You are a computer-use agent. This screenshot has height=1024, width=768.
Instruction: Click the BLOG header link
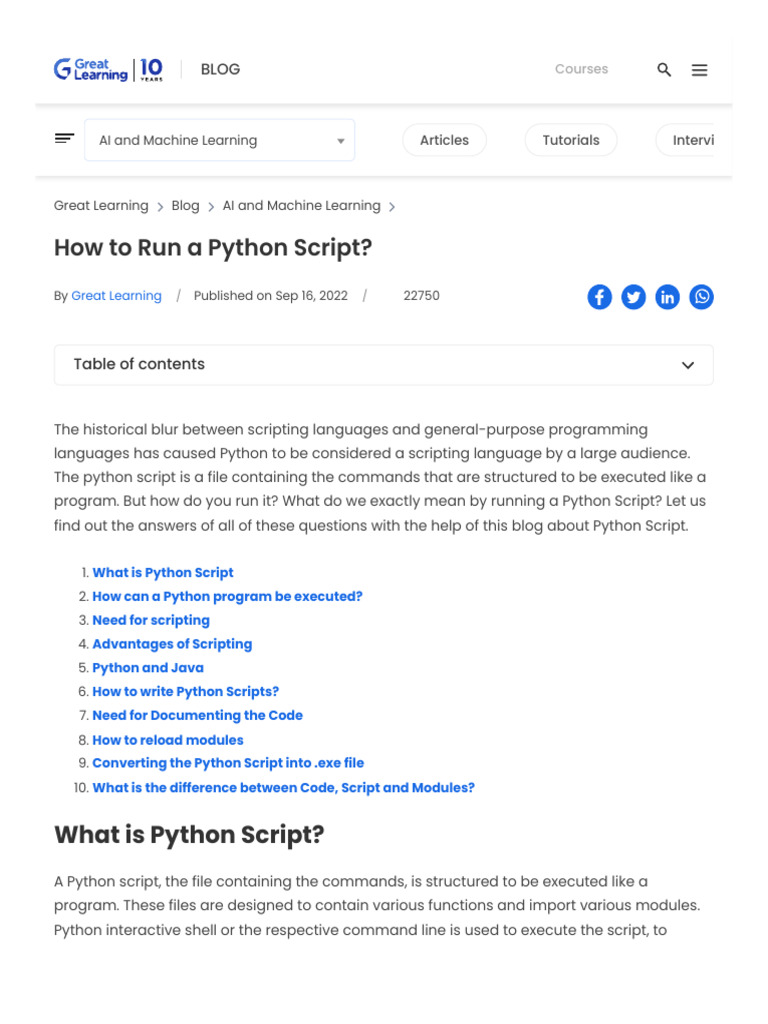click(x=220, y=69)
